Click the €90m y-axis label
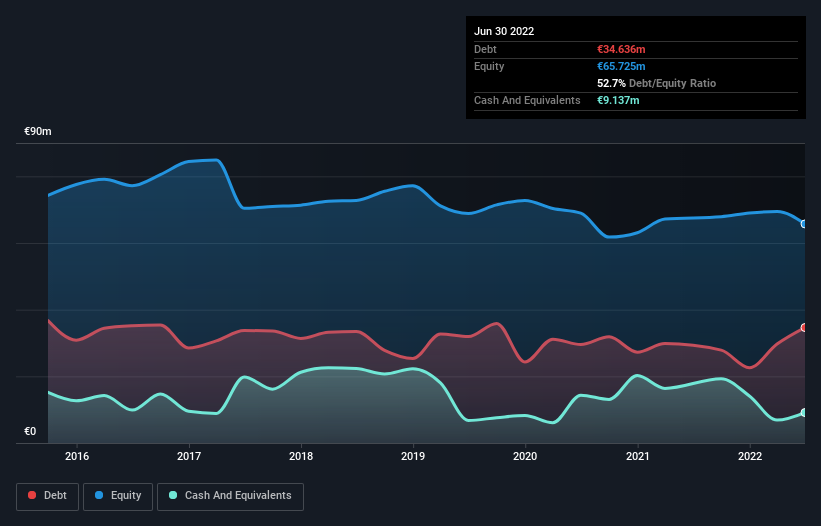The width and height of the screenshot is (821, 526). [38, 131]
